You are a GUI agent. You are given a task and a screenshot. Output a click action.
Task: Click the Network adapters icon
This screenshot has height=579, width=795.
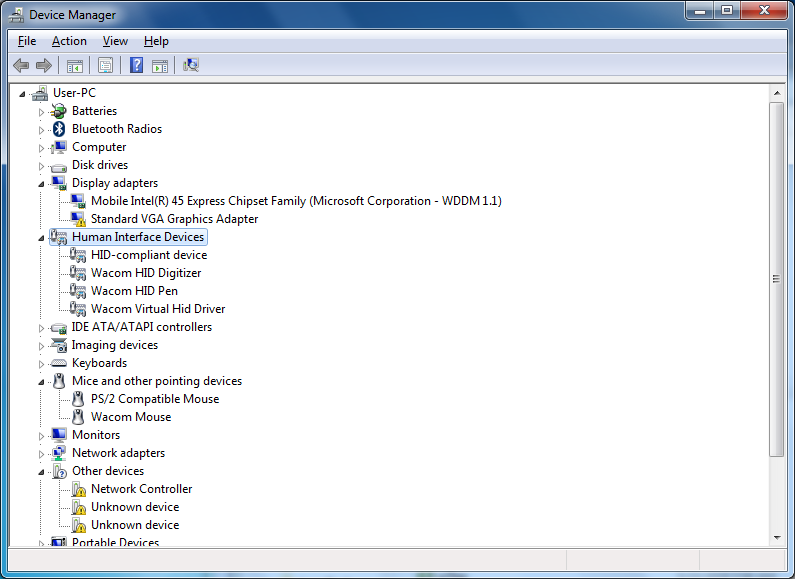pyautogui.click(x=59, y=453)
